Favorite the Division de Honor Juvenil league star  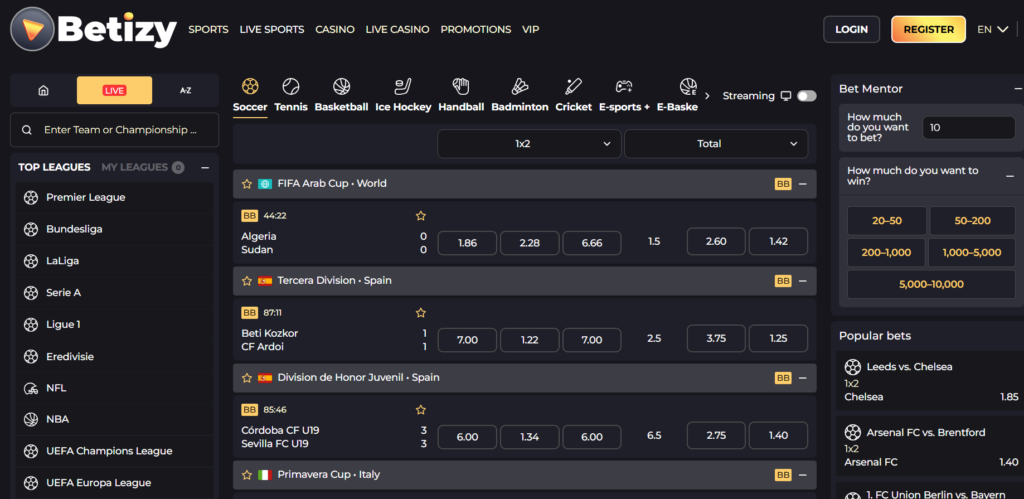(247, 378)
